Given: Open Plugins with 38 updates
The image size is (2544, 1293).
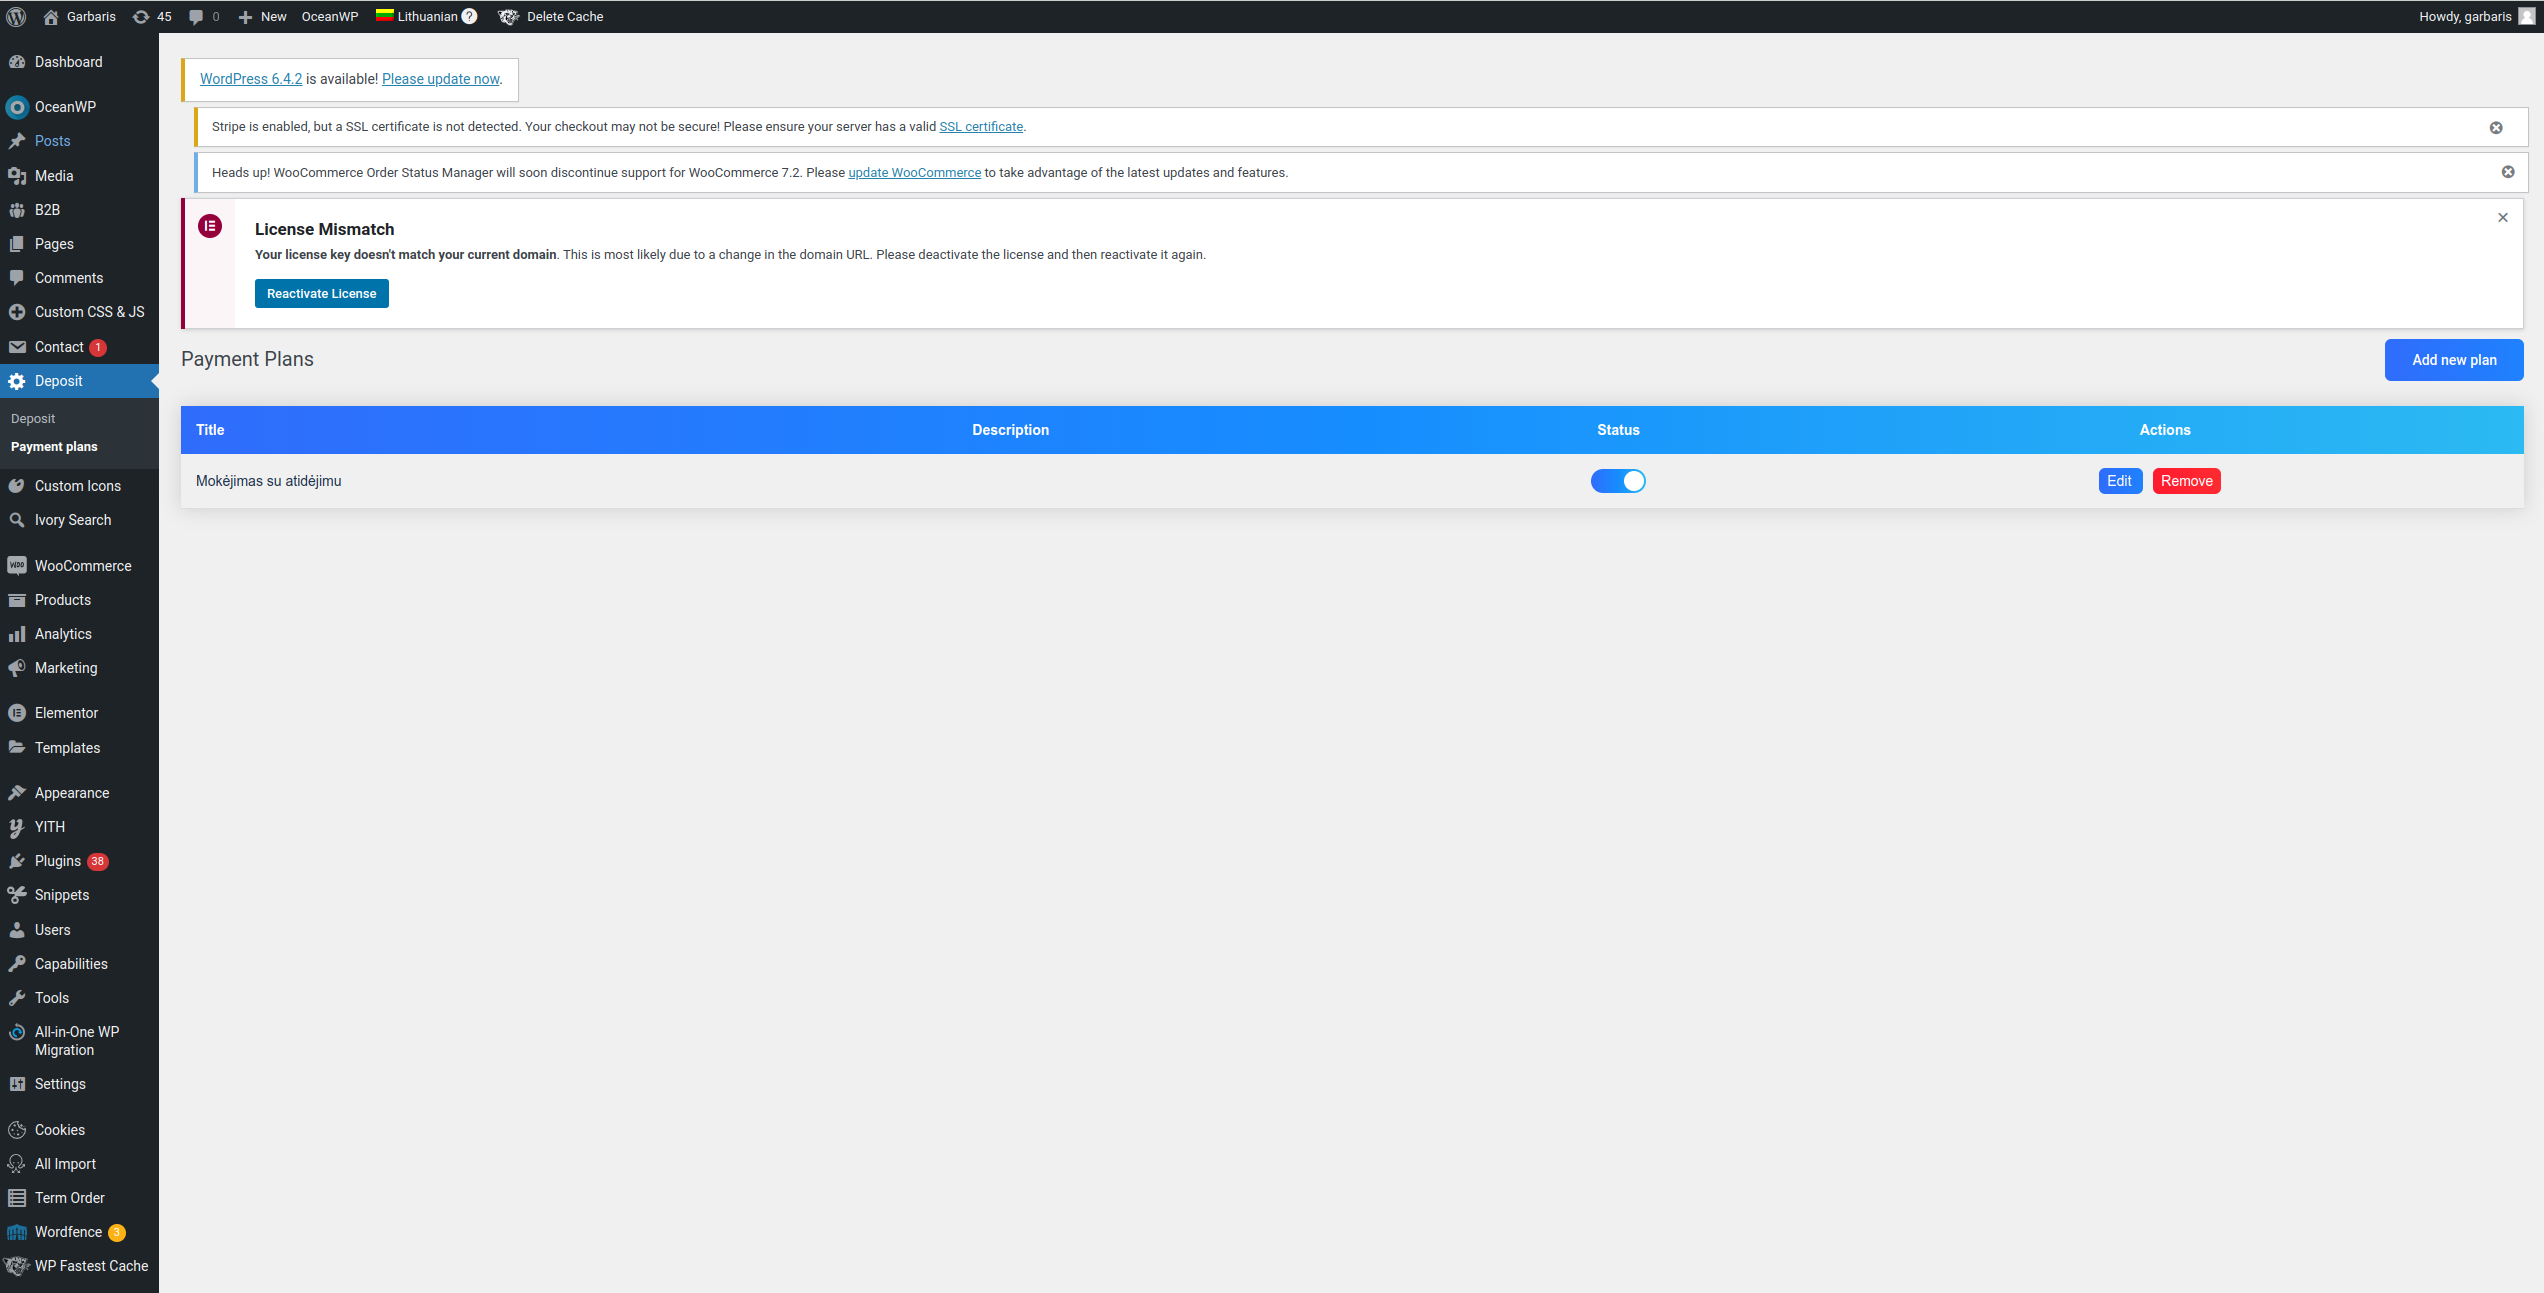Looking at the screenshot, I should (79, 861).
